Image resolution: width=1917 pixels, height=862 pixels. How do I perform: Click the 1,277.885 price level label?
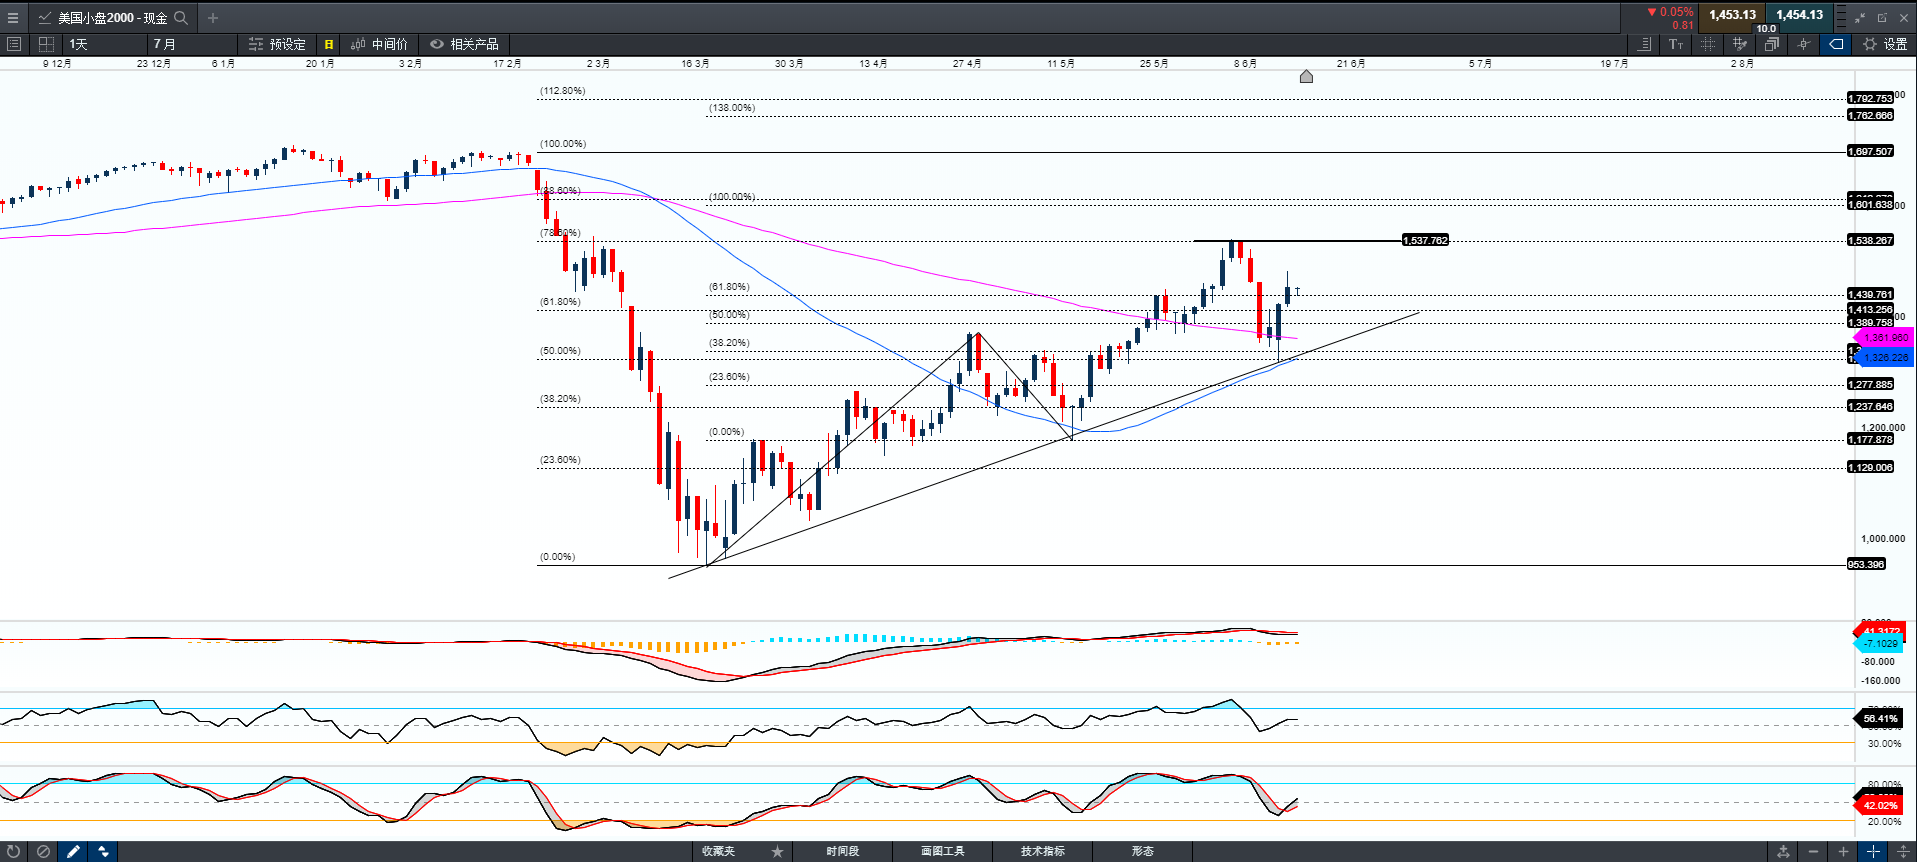pyautogui.click(x=1870, y=384)
